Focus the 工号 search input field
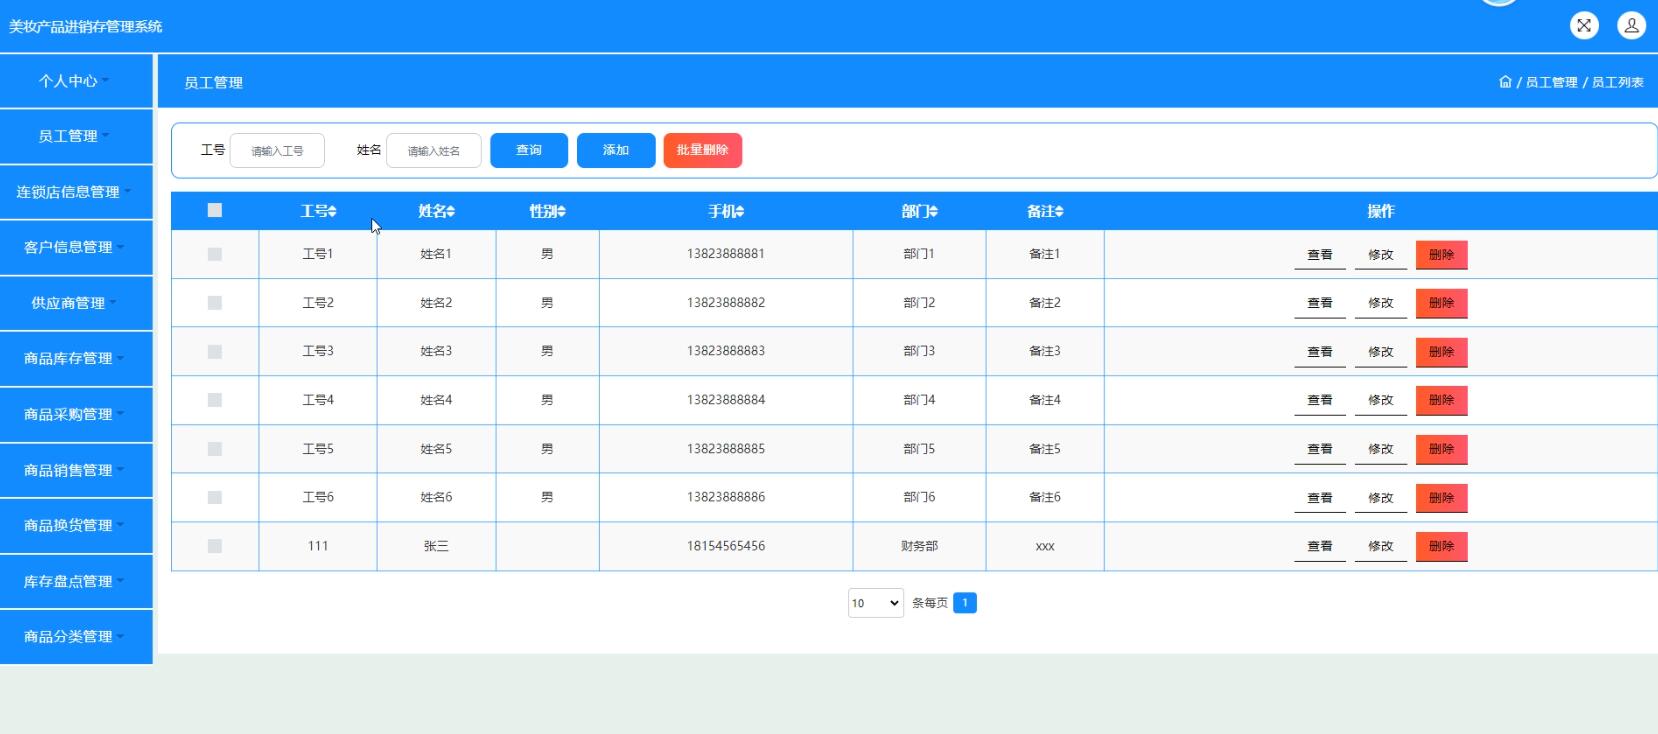Image resolution: width=1658 pixels, height=734 pixels. (277, 150)
